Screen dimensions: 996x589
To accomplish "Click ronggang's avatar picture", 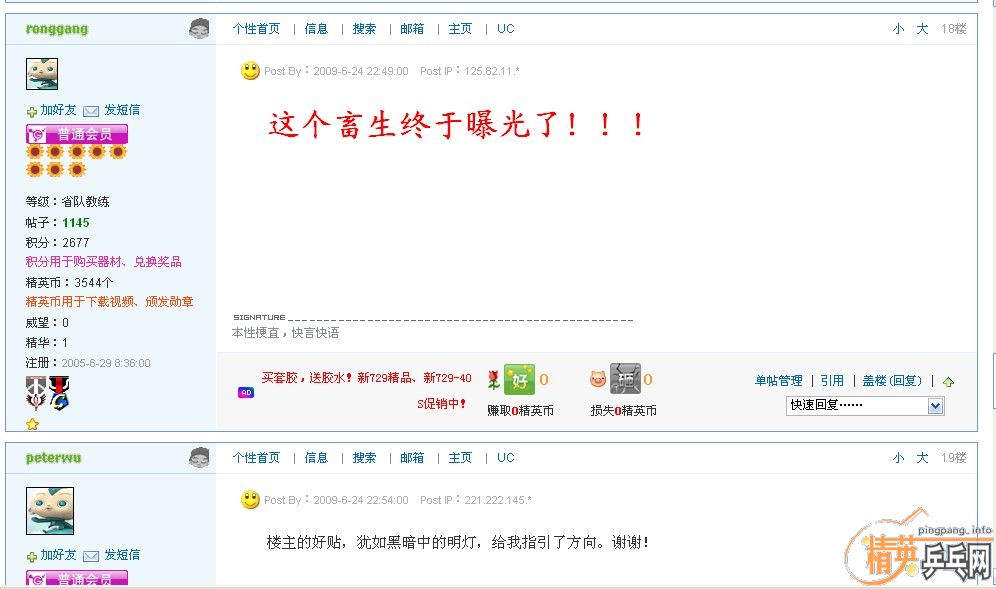I will click(x=42, y=74).
